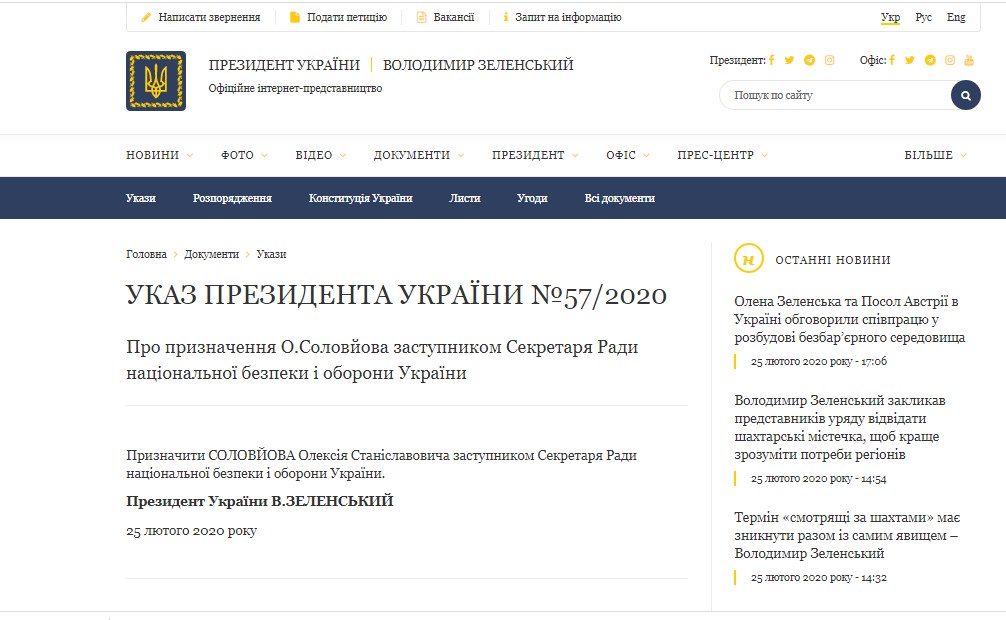The image size is (1006, 620).
Task: Open the Розпорядження tab in submenu
Action: [232, 198]
